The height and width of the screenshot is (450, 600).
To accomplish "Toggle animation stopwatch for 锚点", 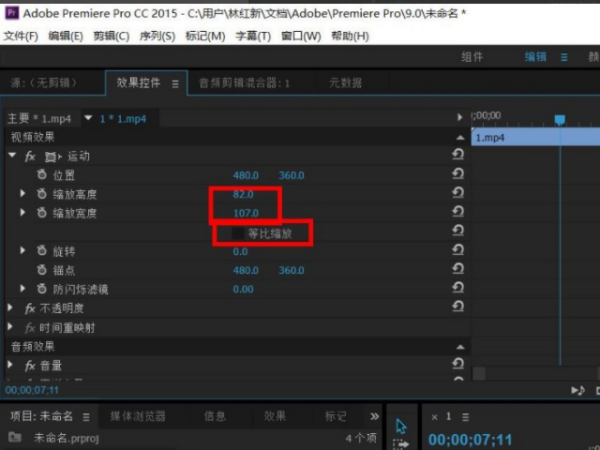I will point(42,270).
